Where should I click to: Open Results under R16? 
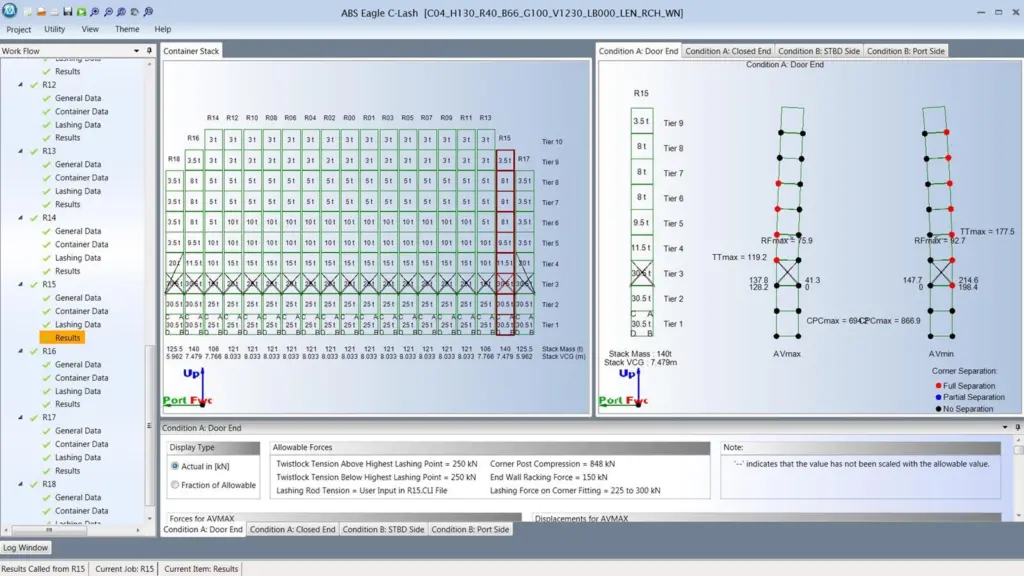click(67, 404)
